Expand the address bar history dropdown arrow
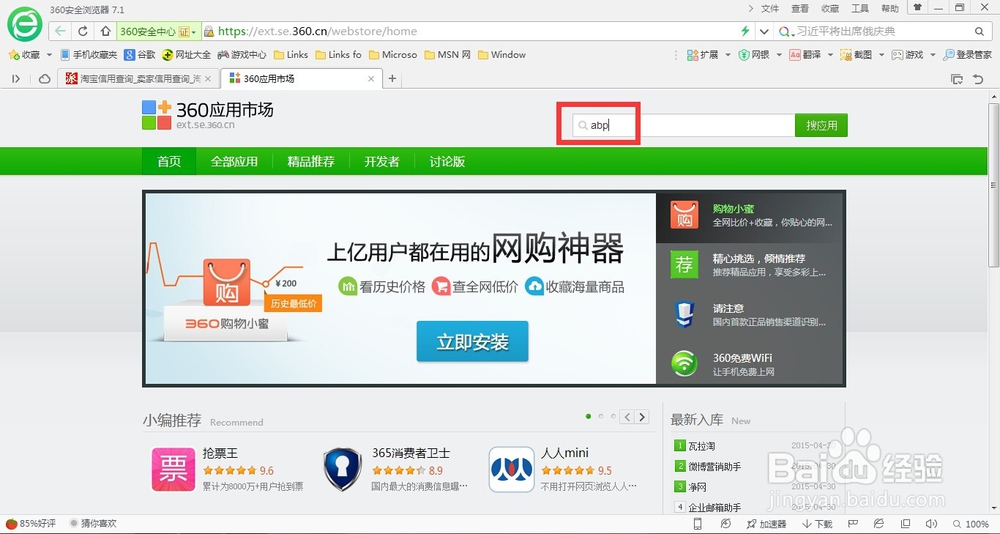1000x534 pixels. click(764, 31)
